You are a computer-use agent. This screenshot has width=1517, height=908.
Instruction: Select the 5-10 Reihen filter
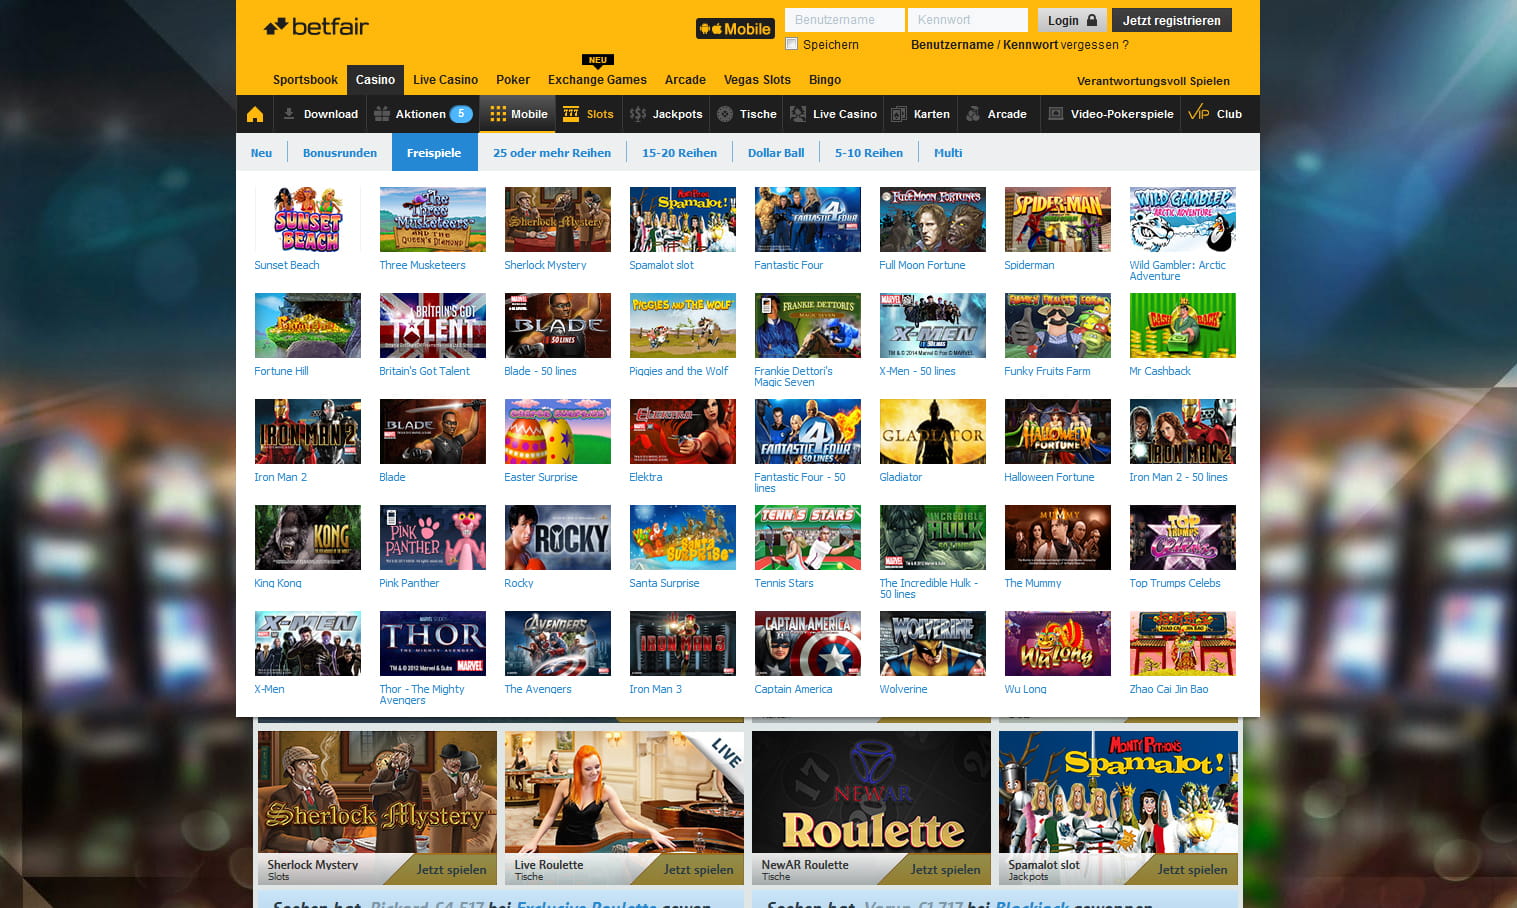(869, 153)
